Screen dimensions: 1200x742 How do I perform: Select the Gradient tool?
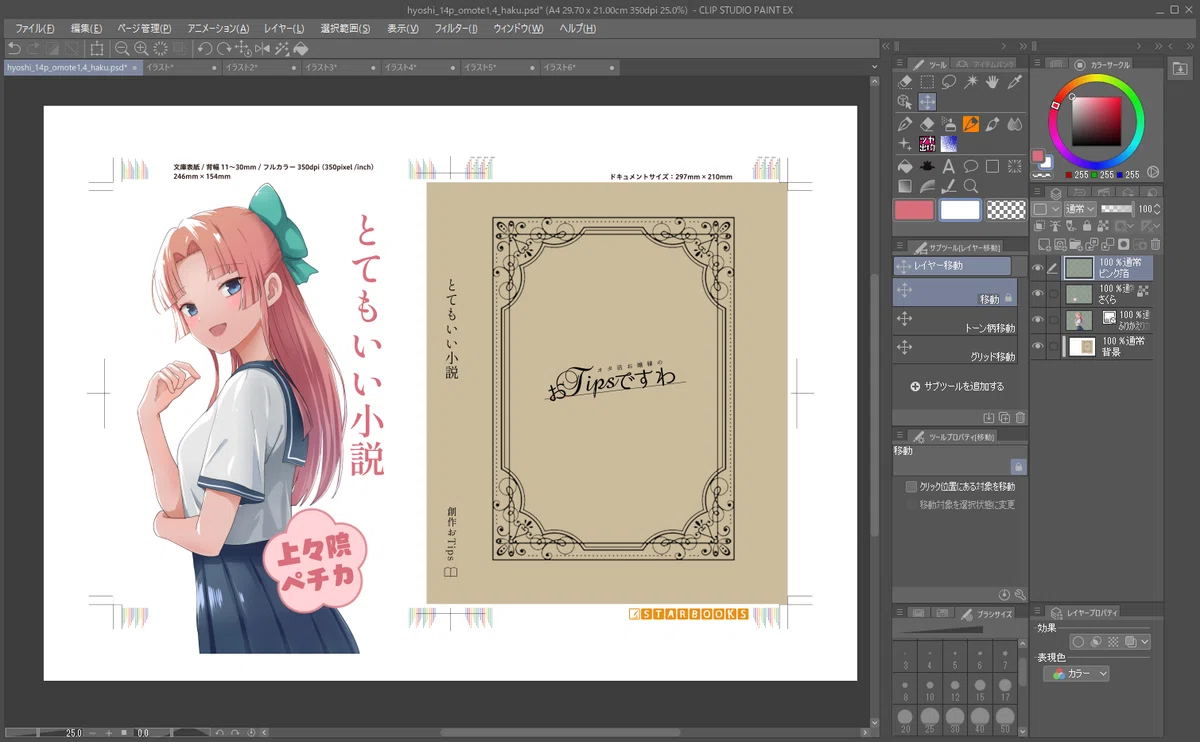[x=905, y=186]
